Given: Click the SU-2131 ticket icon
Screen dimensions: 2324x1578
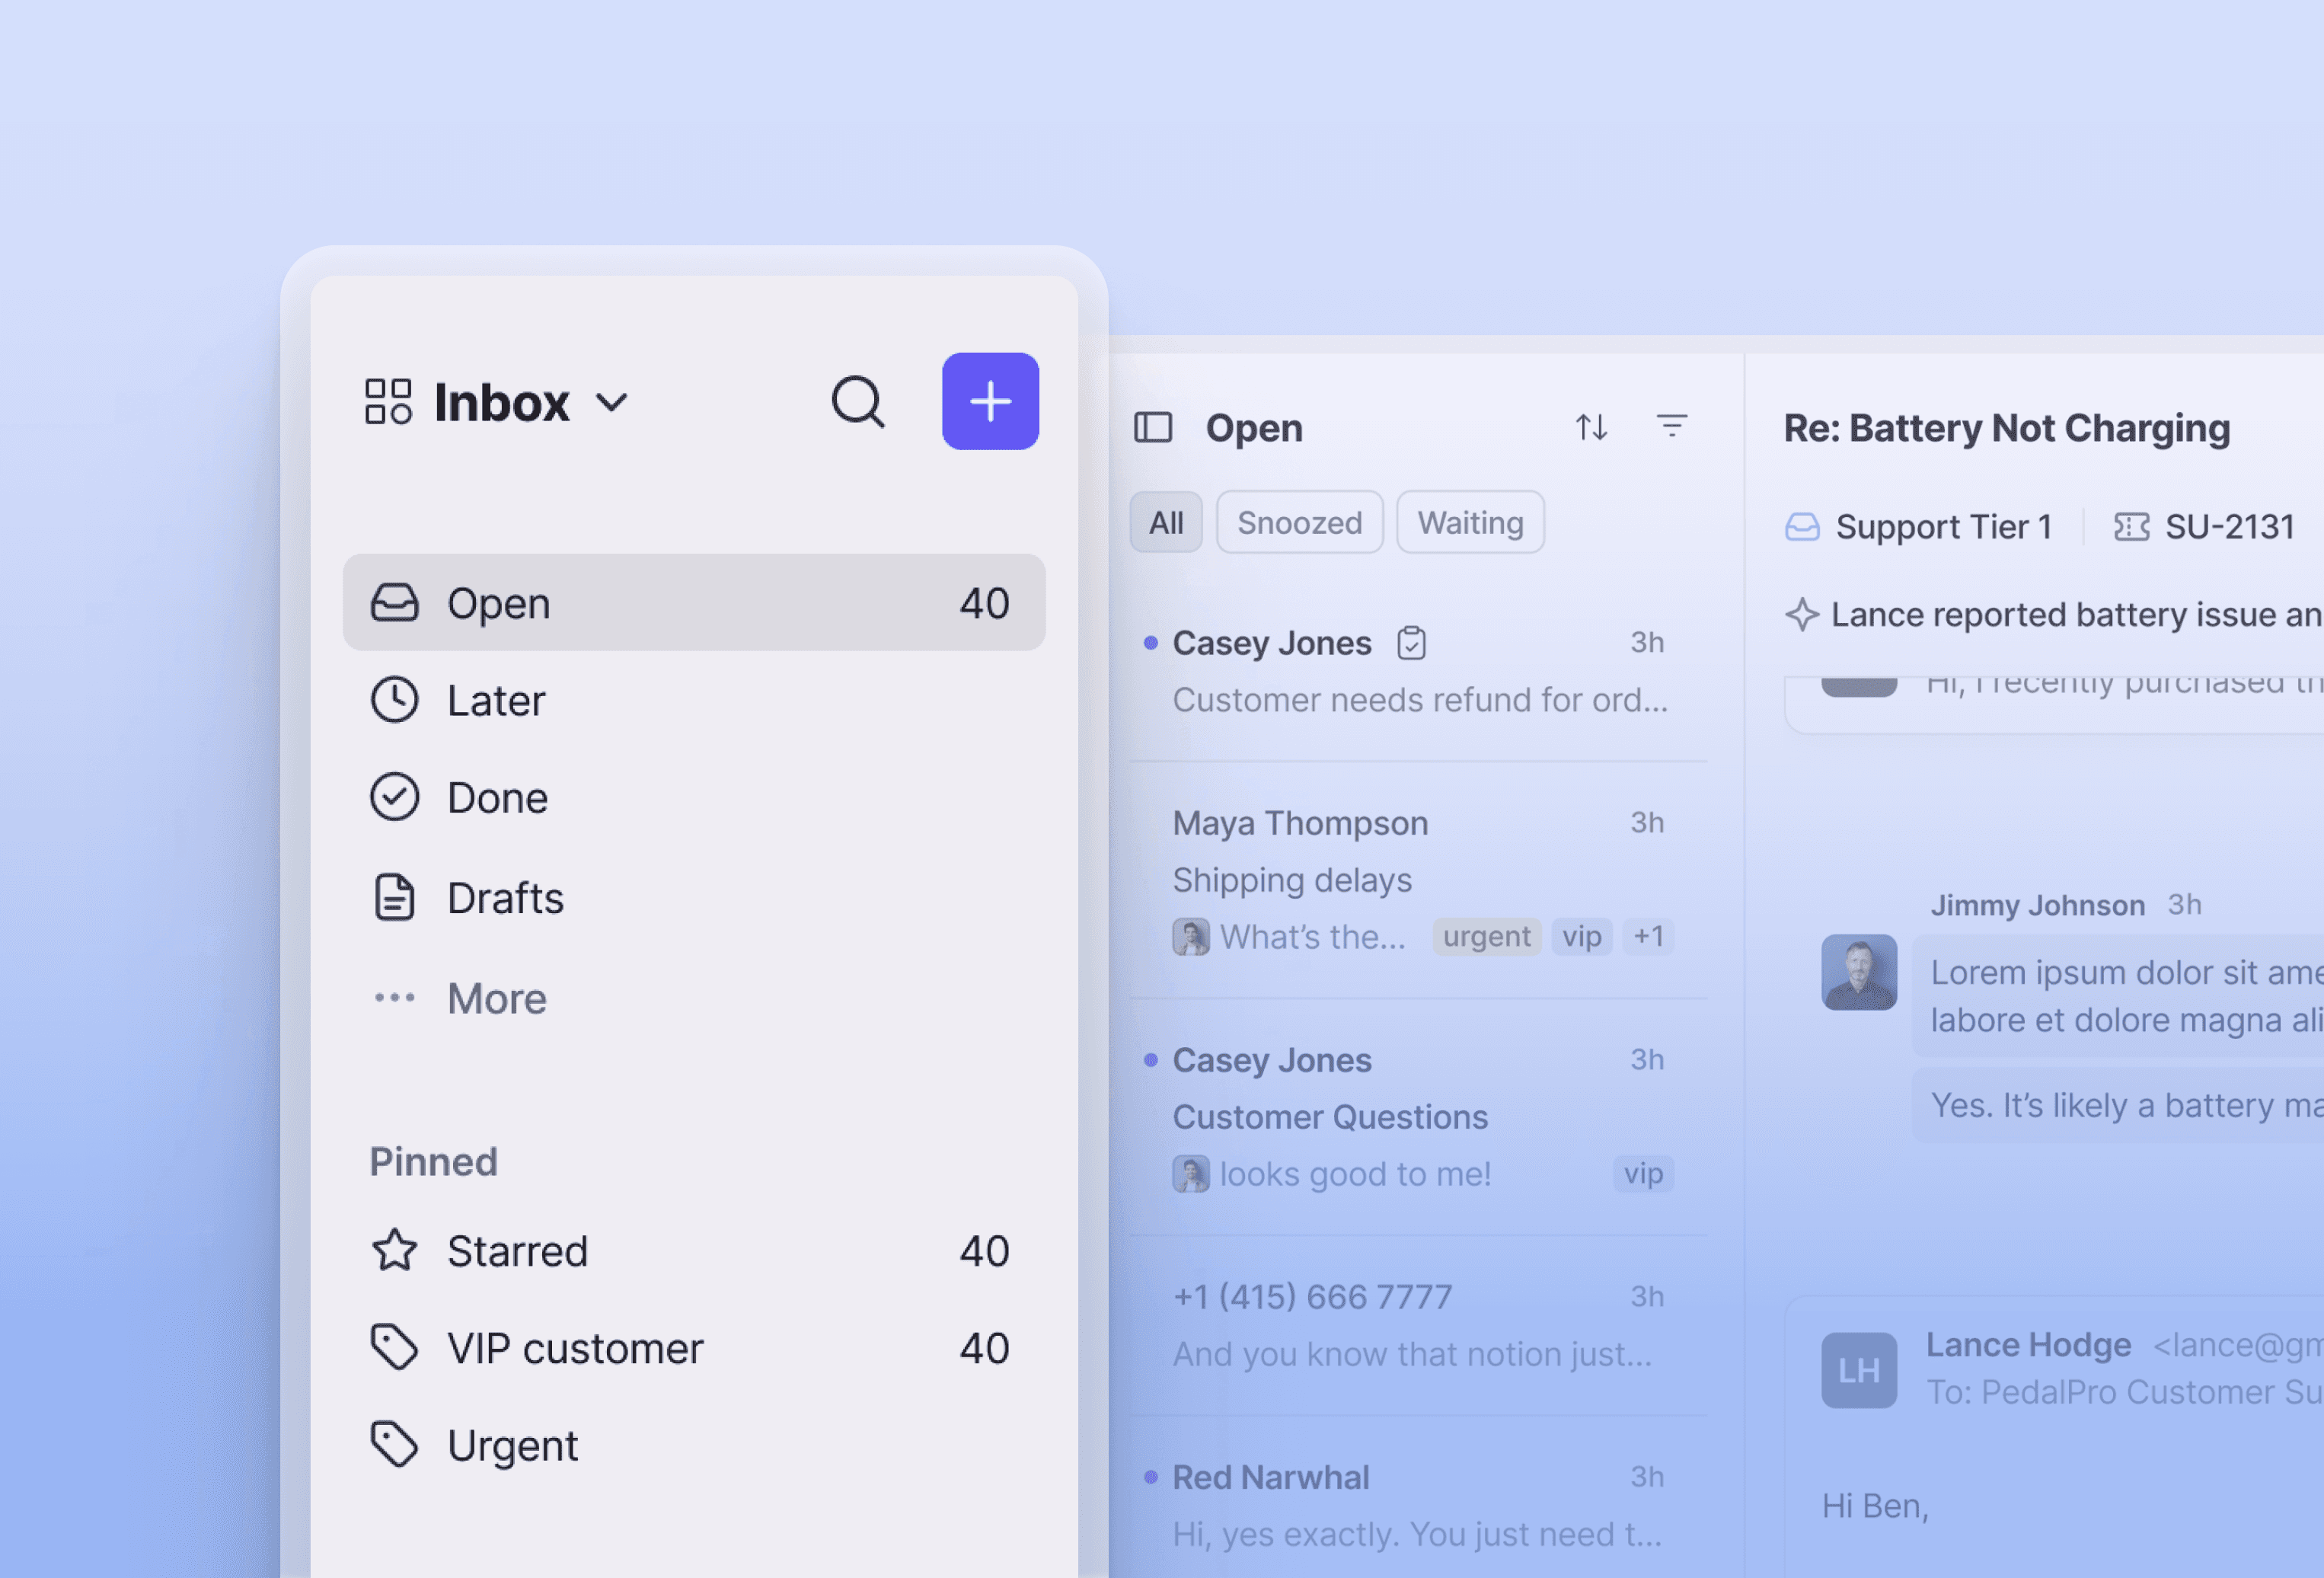Looking at the screenshot, I should pyautogui.click(x=2131, y=527).
